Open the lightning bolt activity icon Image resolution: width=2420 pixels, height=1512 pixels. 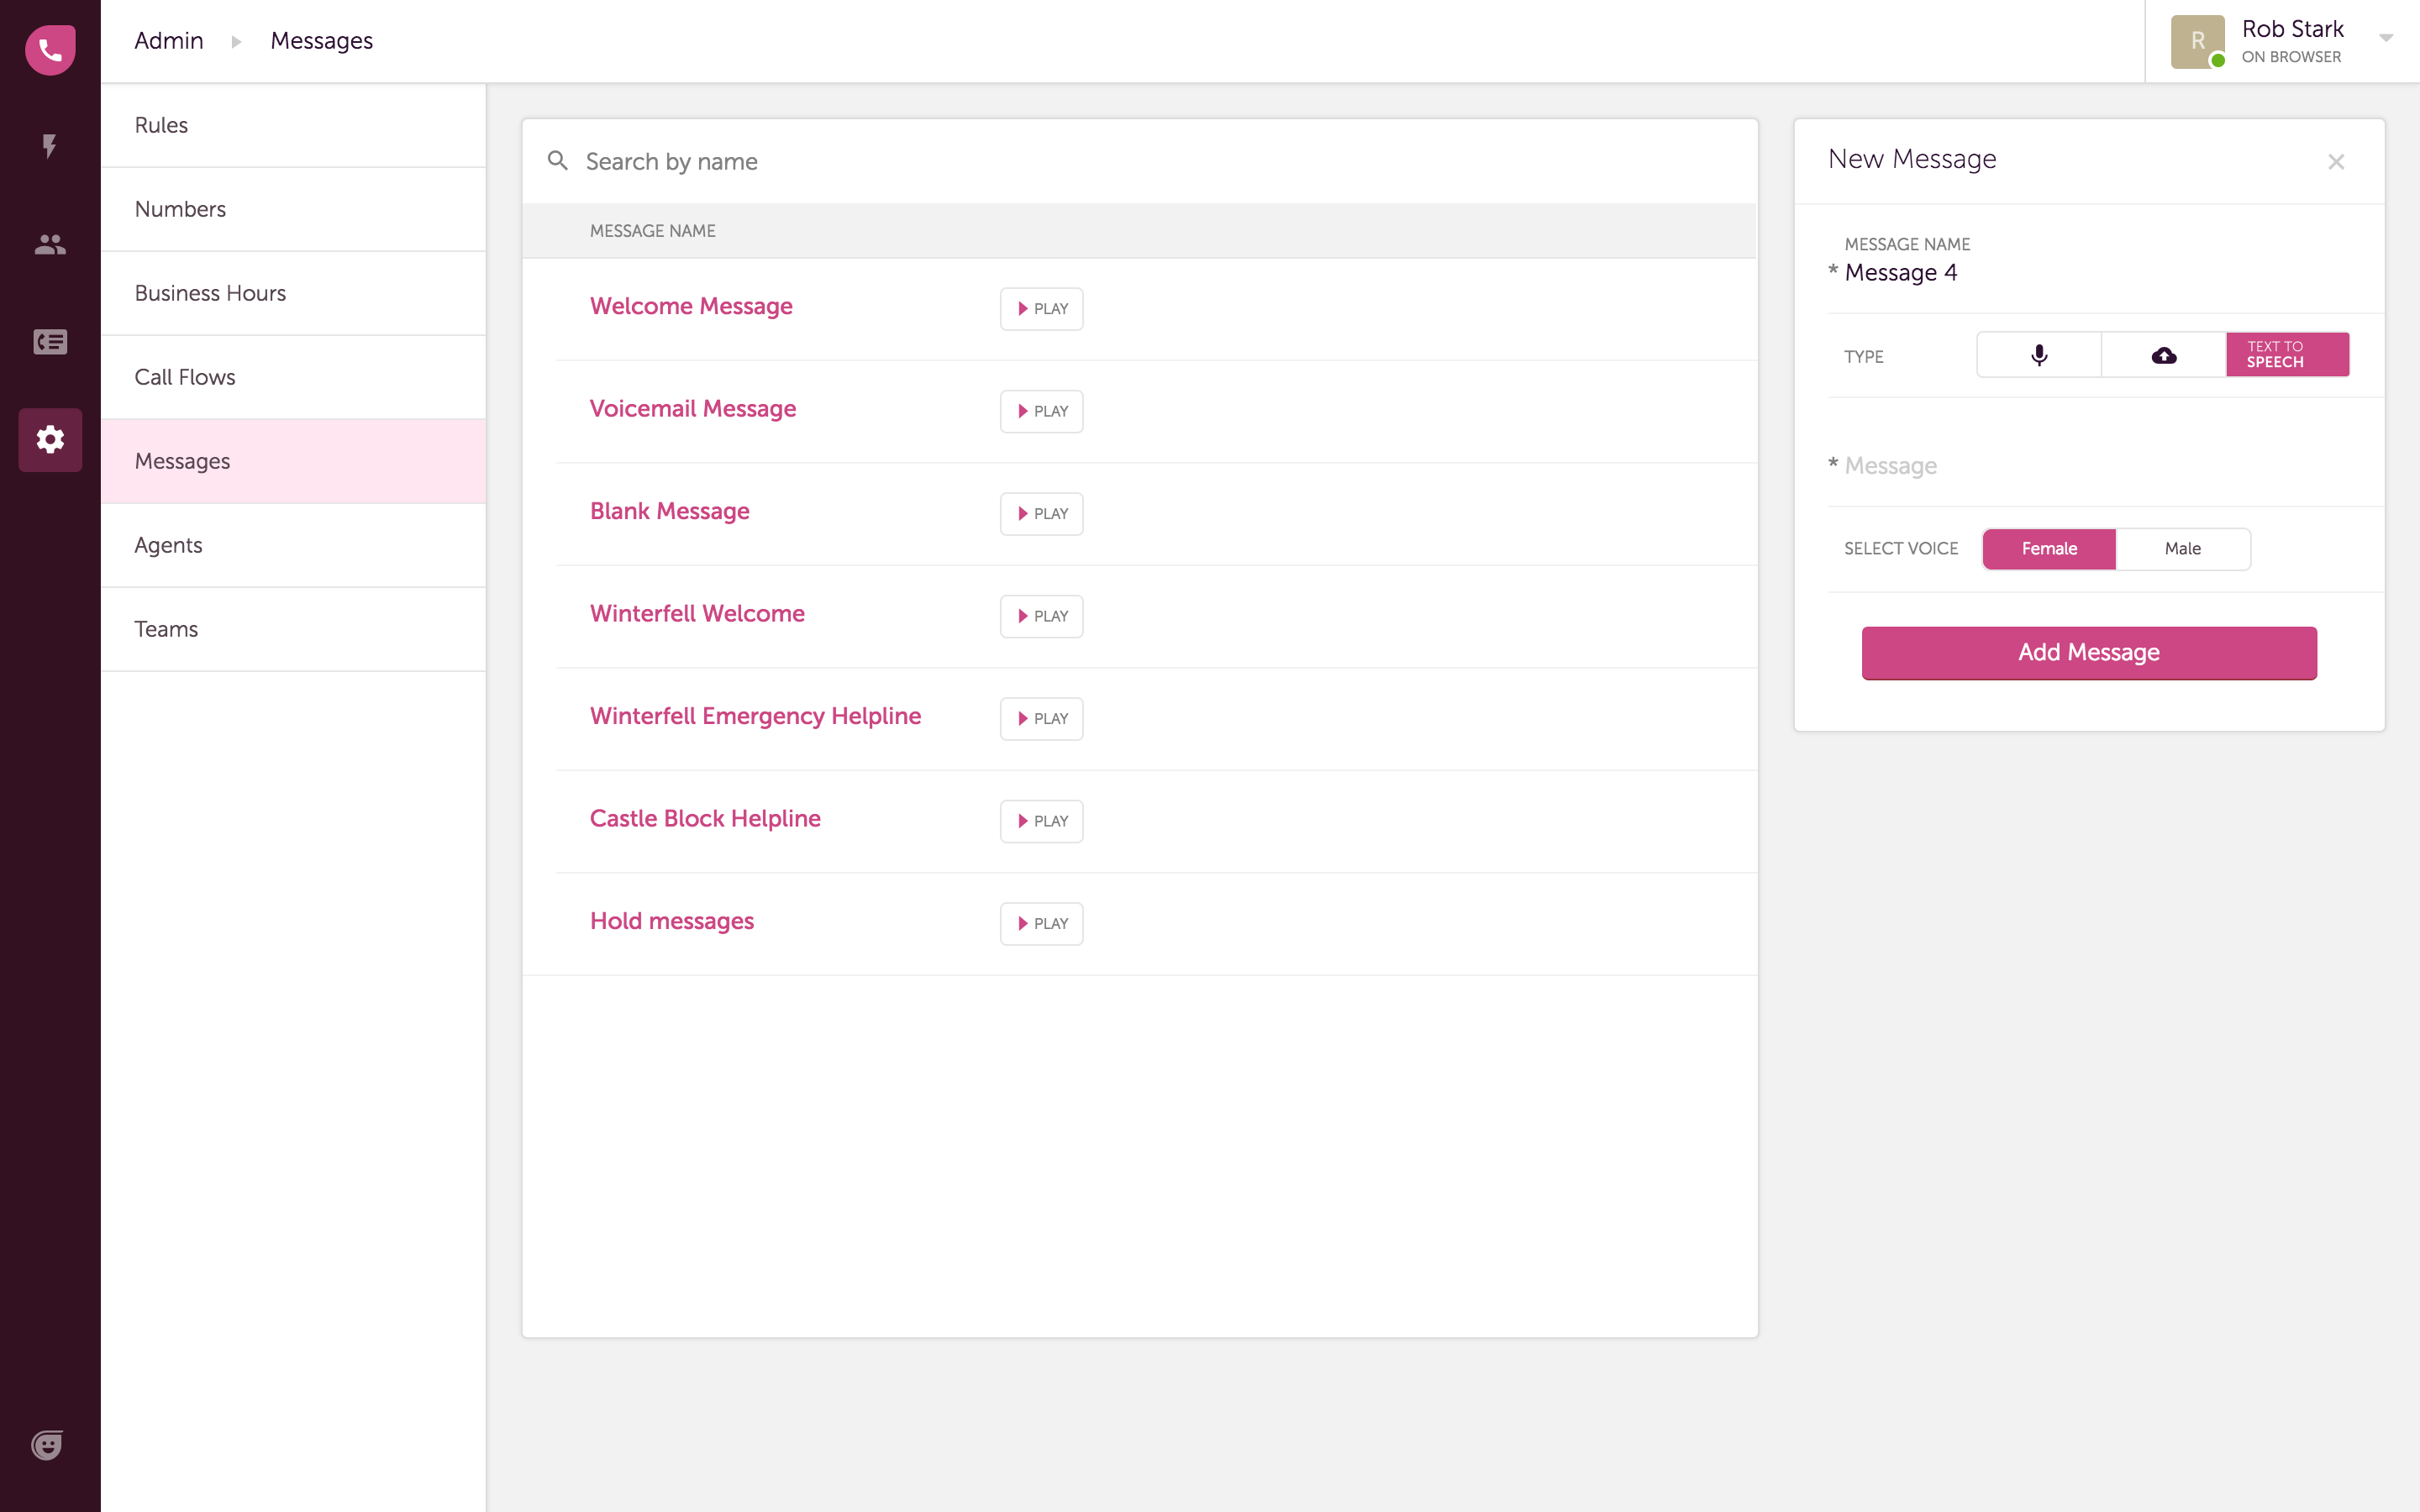click(x=49, y=146)
